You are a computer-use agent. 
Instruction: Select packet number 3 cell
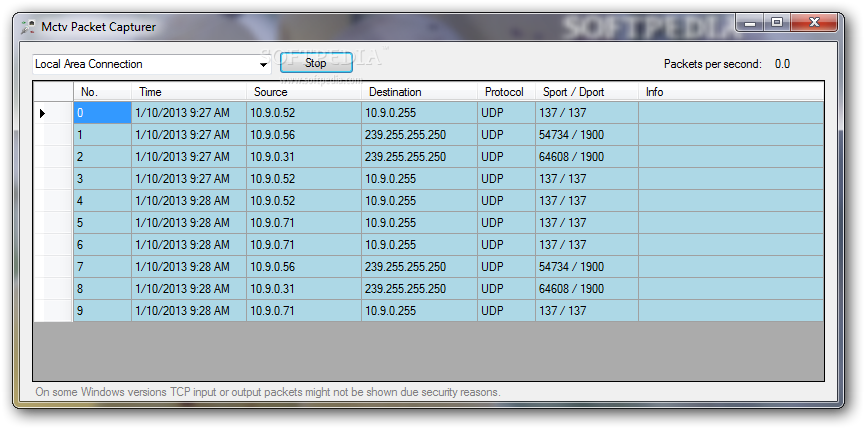click(x=102, y=179)
